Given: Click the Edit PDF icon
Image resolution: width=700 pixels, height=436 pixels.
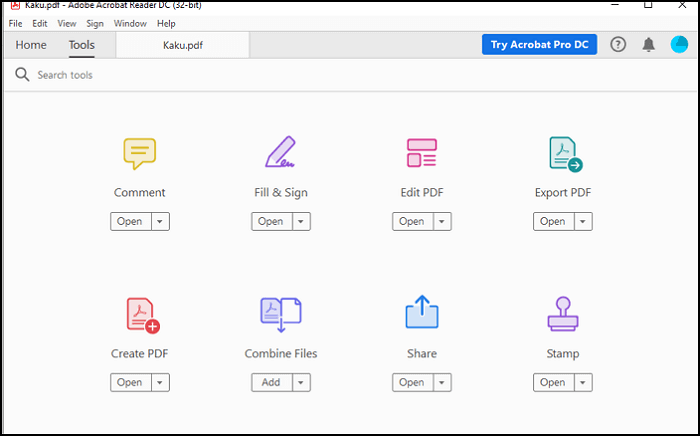Looking at the screenshot, I should 421,153.
